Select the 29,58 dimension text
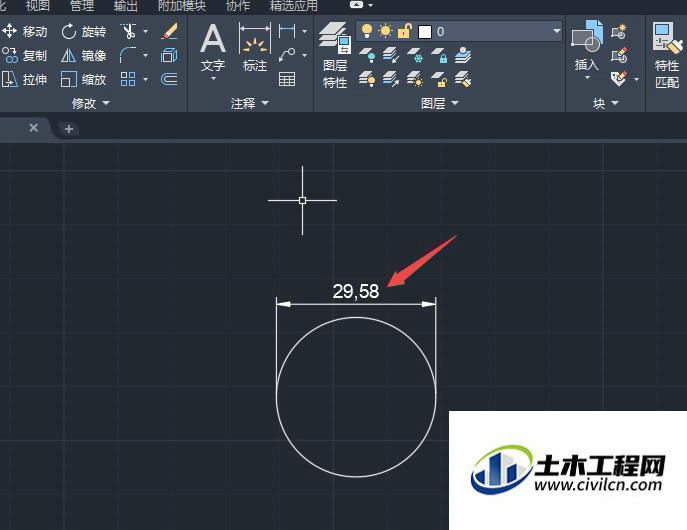Screen dimensions: 687x530 356,291
